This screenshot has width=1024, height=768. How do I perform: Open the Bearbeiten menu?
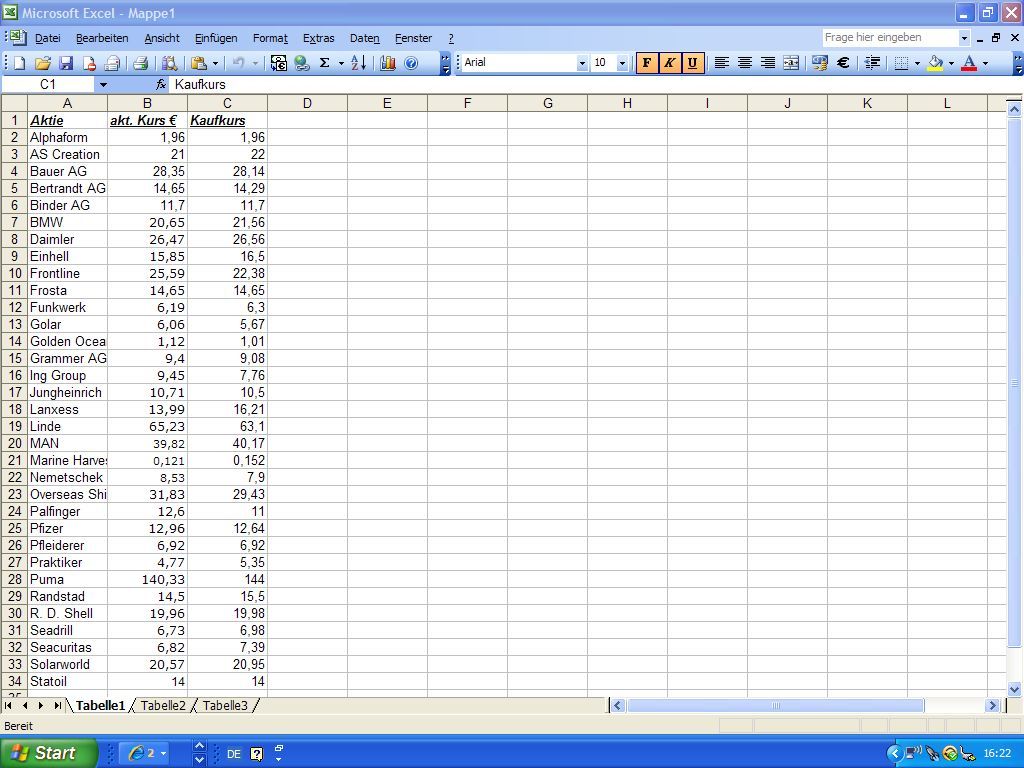click(x=102, y=38)
